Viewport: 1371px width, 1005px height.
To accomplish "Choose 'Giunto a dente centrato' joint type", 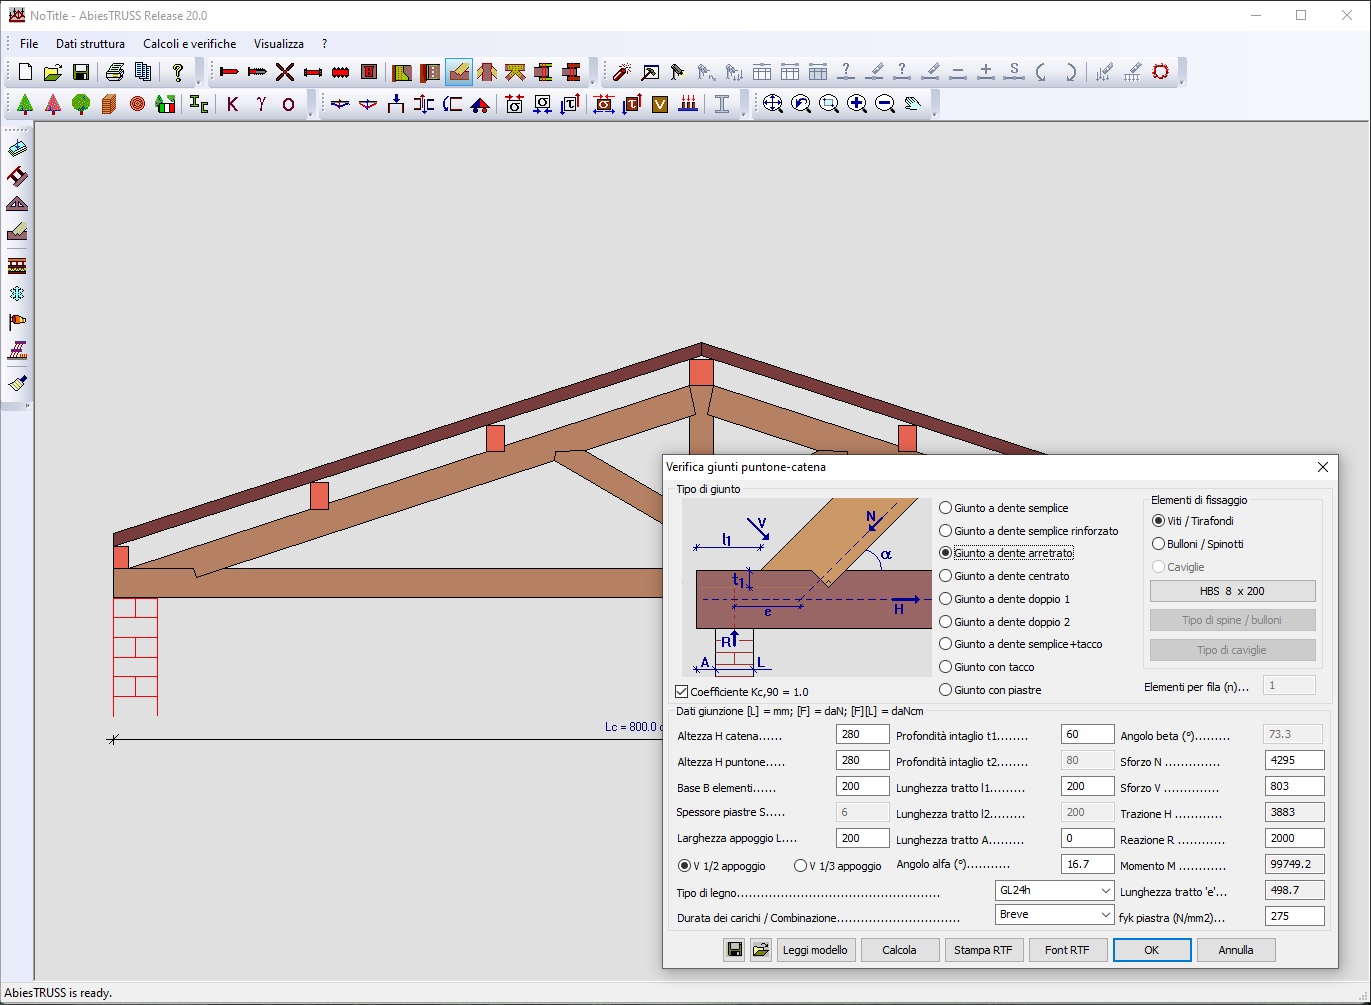I will (x=1004, y=576).
